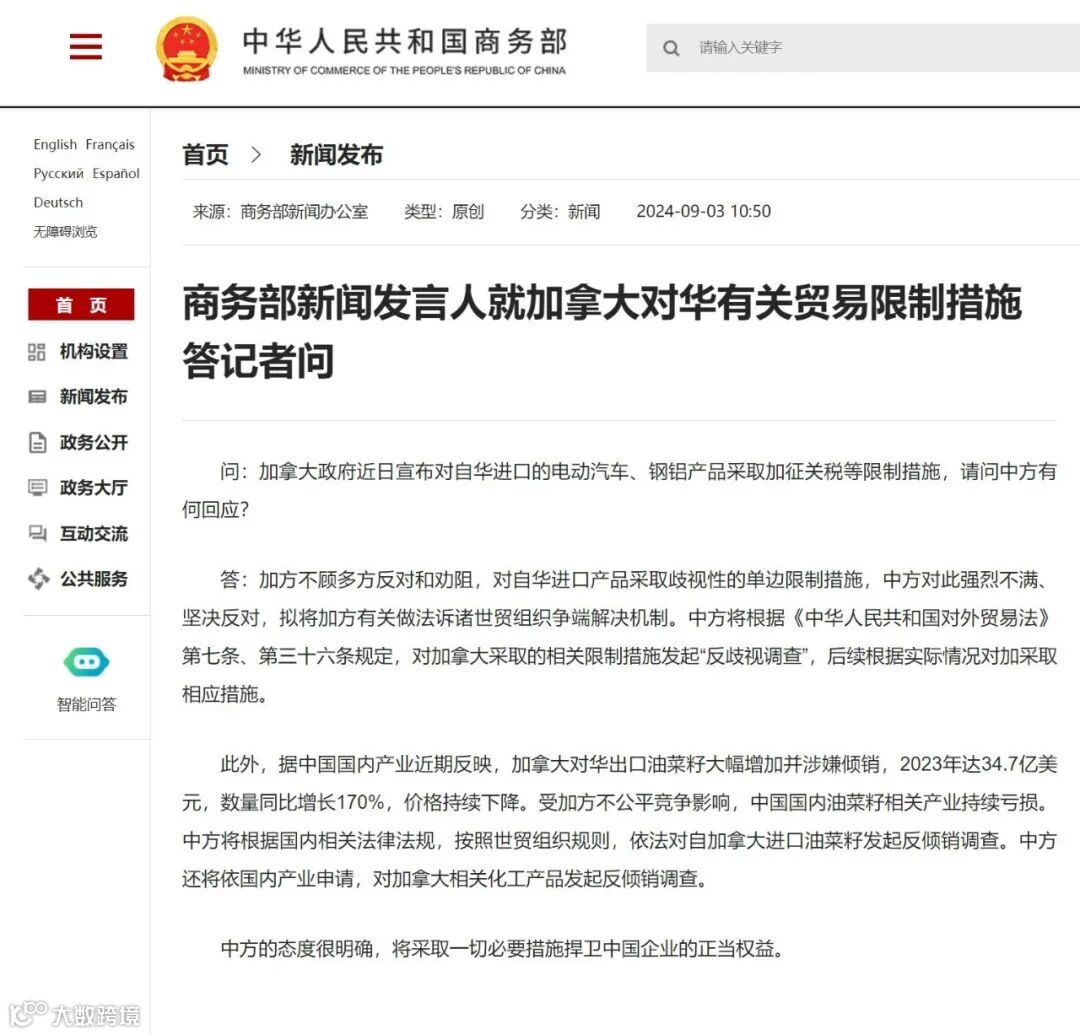1080x1035 pixels.
Task: Click the 中华人民共和国商务部 site title
Action: click(405, 41)
